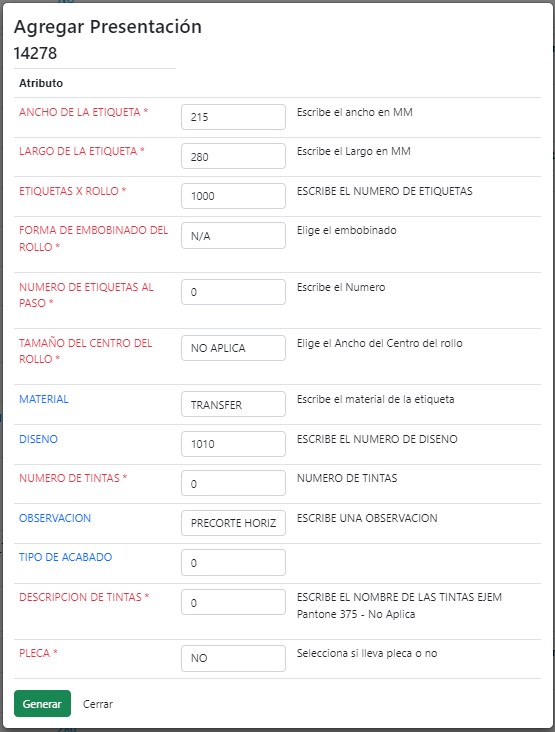Click the Tipo de Acabado input box

233,563
